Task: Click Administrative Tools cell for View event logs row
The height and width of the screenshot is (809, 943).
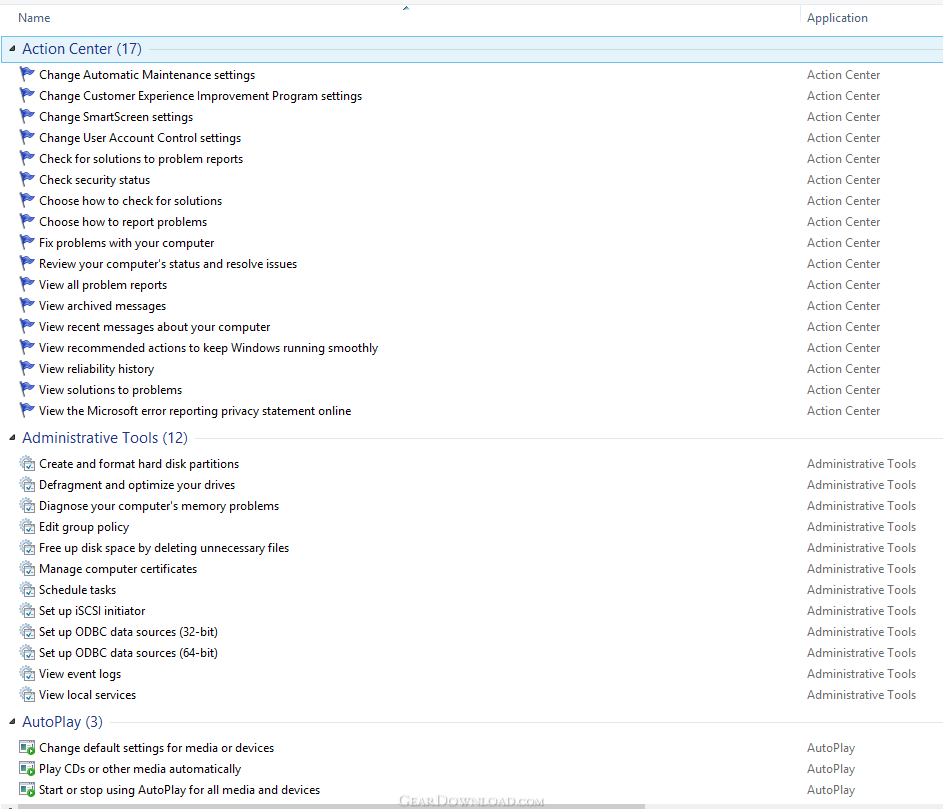Action: point(861,674)
